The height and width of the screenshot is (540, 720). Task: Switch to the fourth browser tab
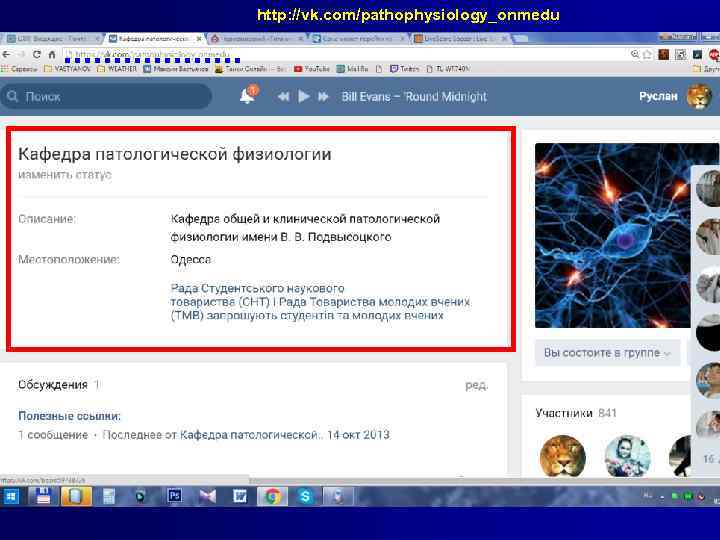point(358,39)
